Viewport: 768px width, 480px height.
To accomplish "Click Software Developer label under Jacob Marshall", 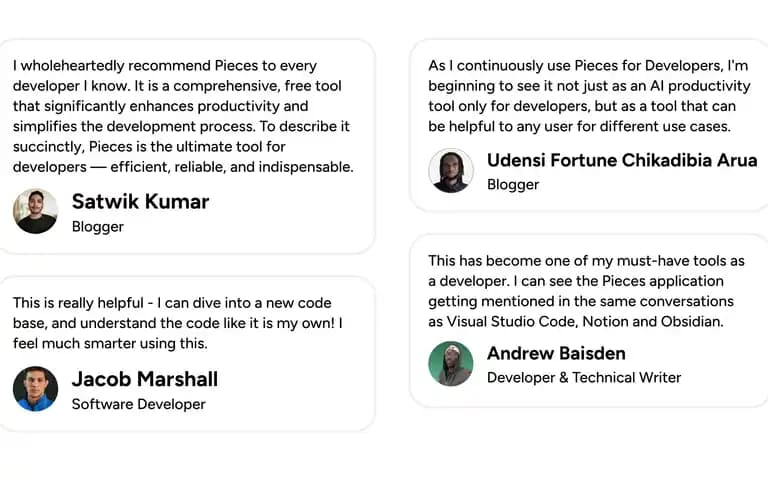I will click(x=139, y=404).
